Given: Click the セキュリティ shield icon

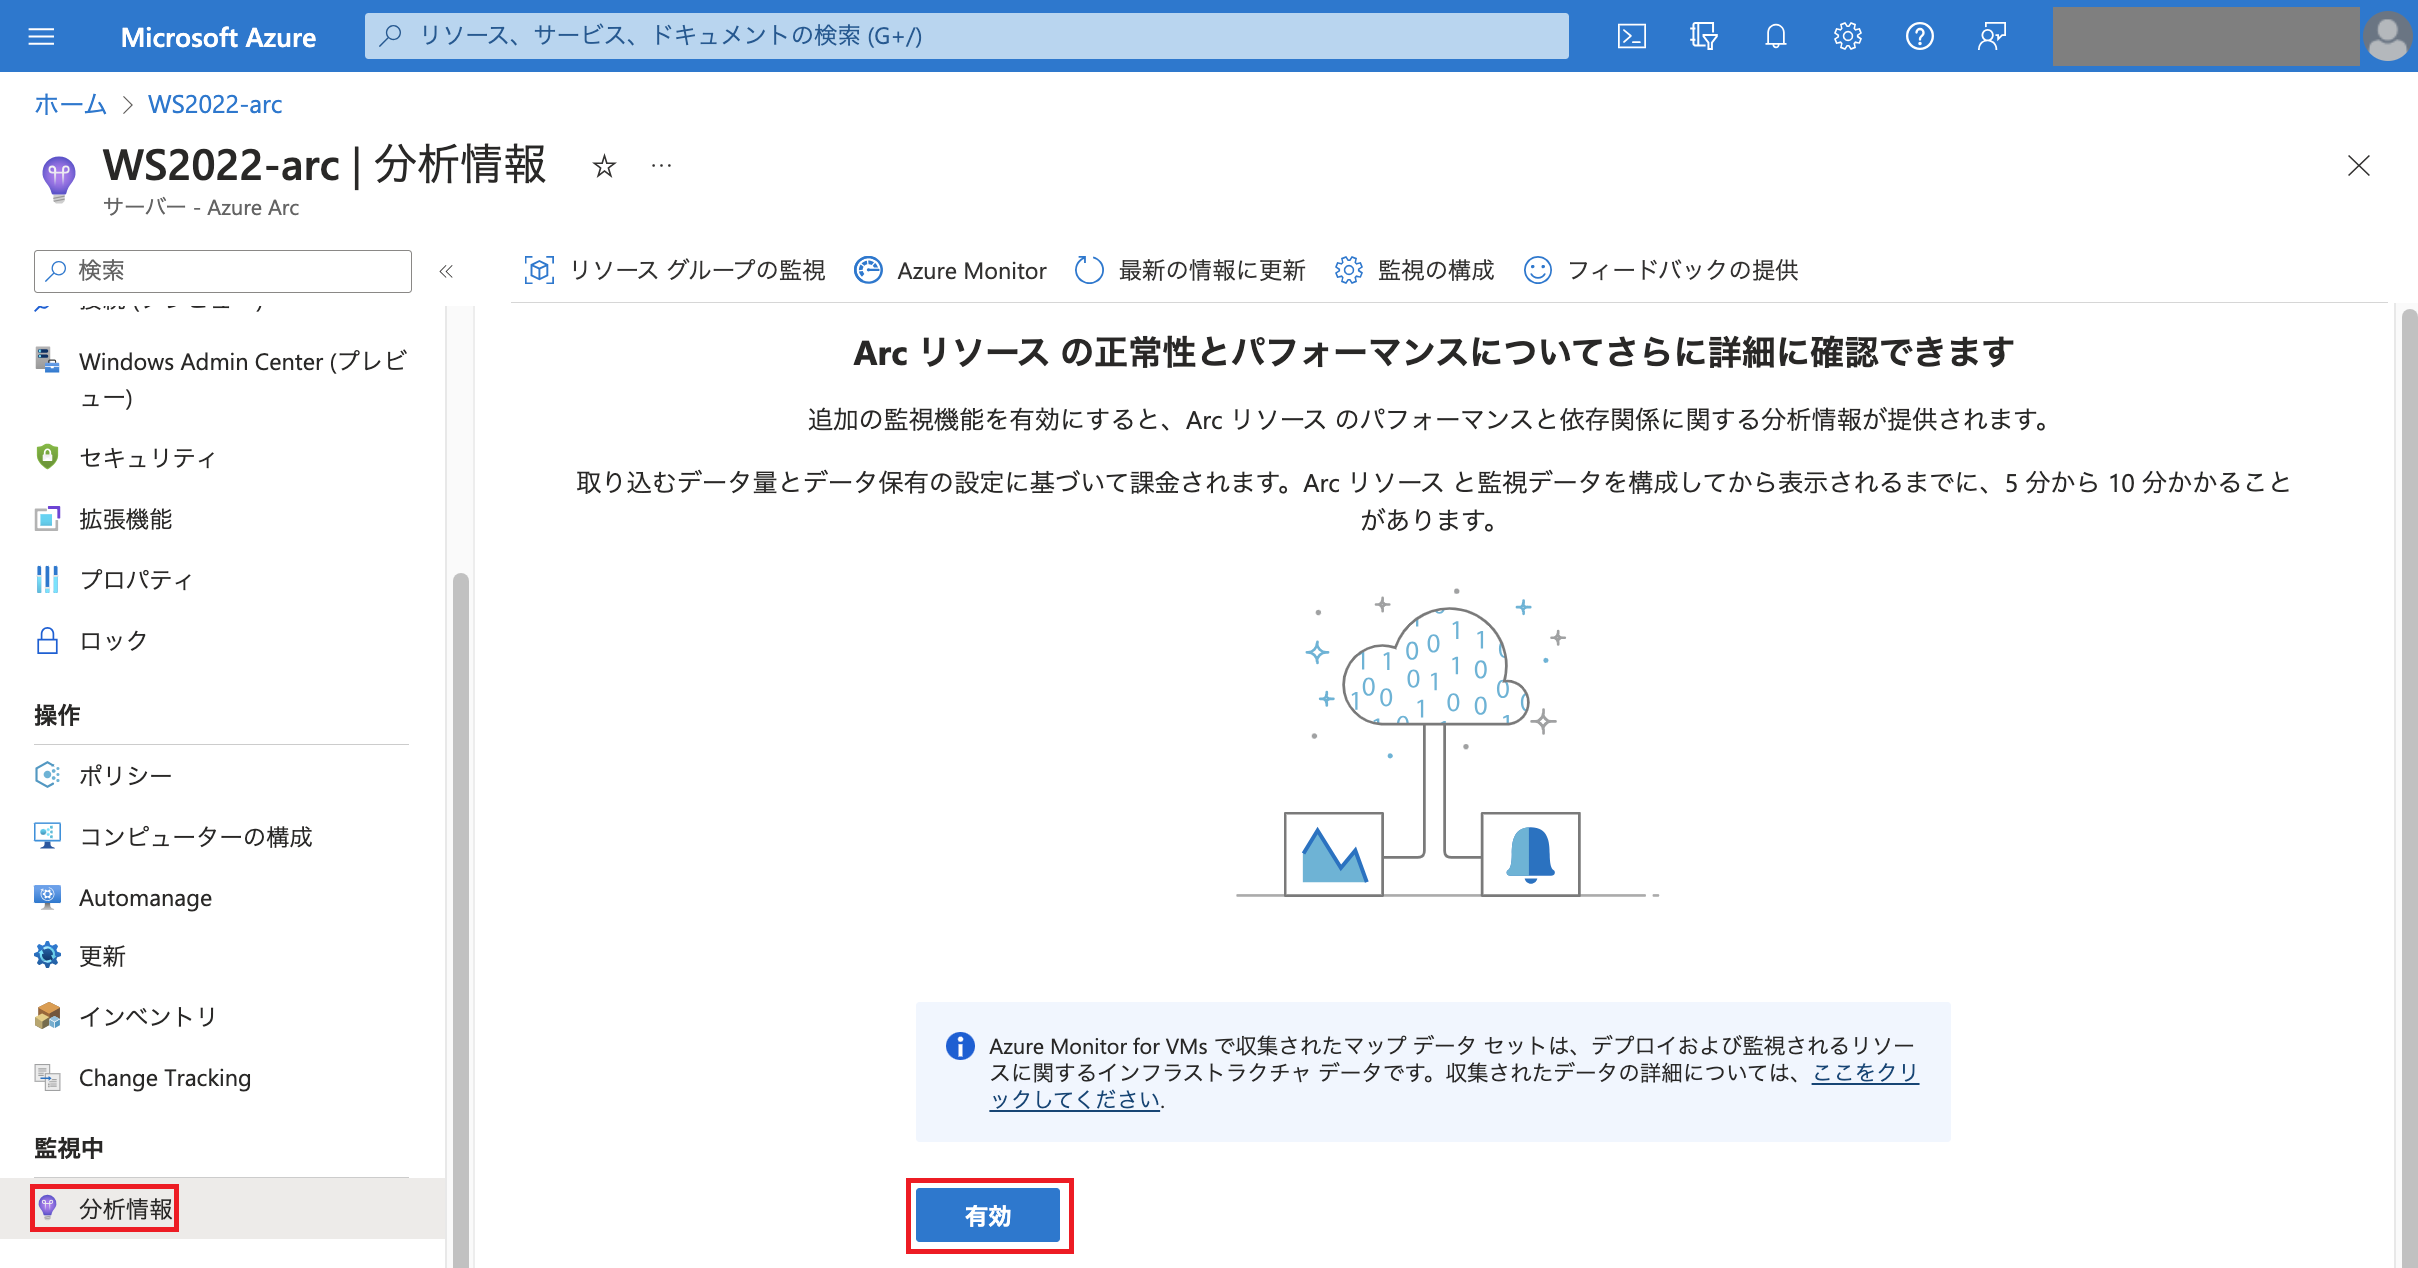Looking at the screenshot, I should point(47,457).
